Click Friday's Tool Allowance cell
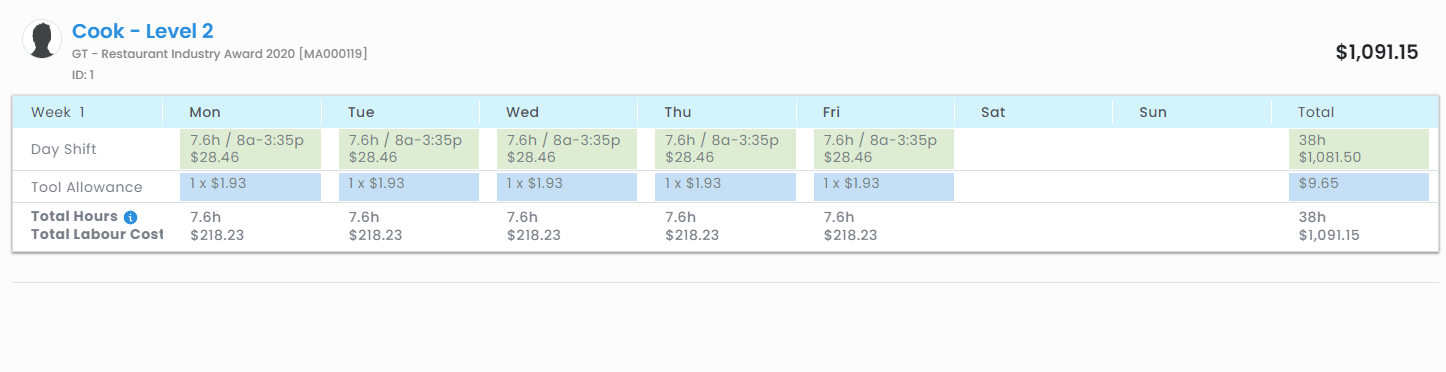 pos(884,187)
